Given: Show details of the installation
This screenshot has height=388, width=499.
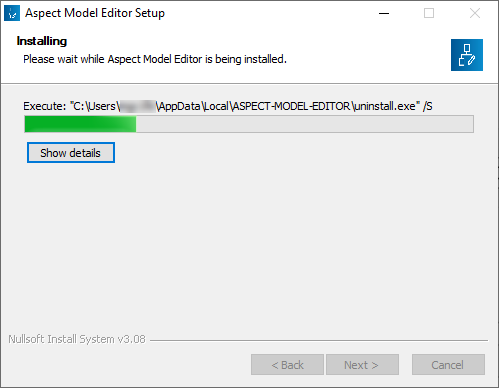Looking at the screenshot, I should (x=71, y=153).
